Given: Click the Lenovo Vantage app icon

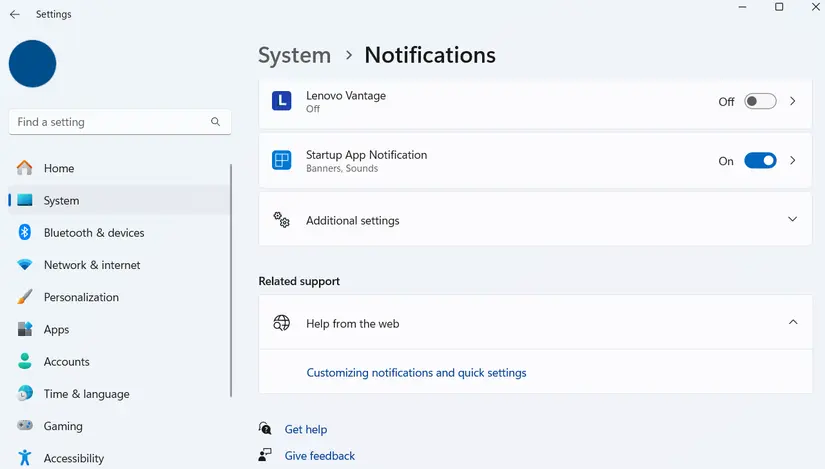Looking at the screenshot, I should (x=282, y=101).
